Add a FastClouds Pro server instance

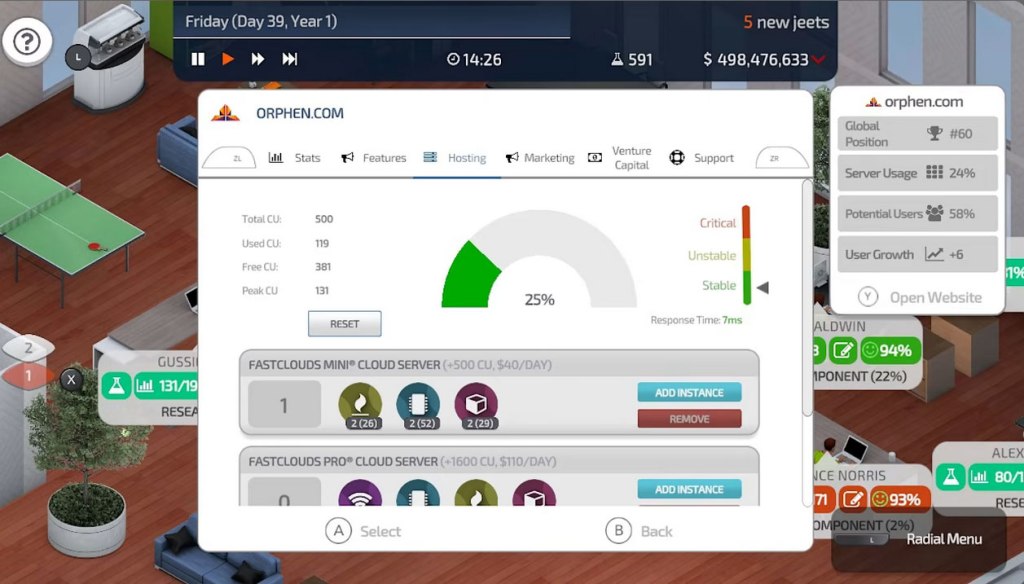click(689, 490)
